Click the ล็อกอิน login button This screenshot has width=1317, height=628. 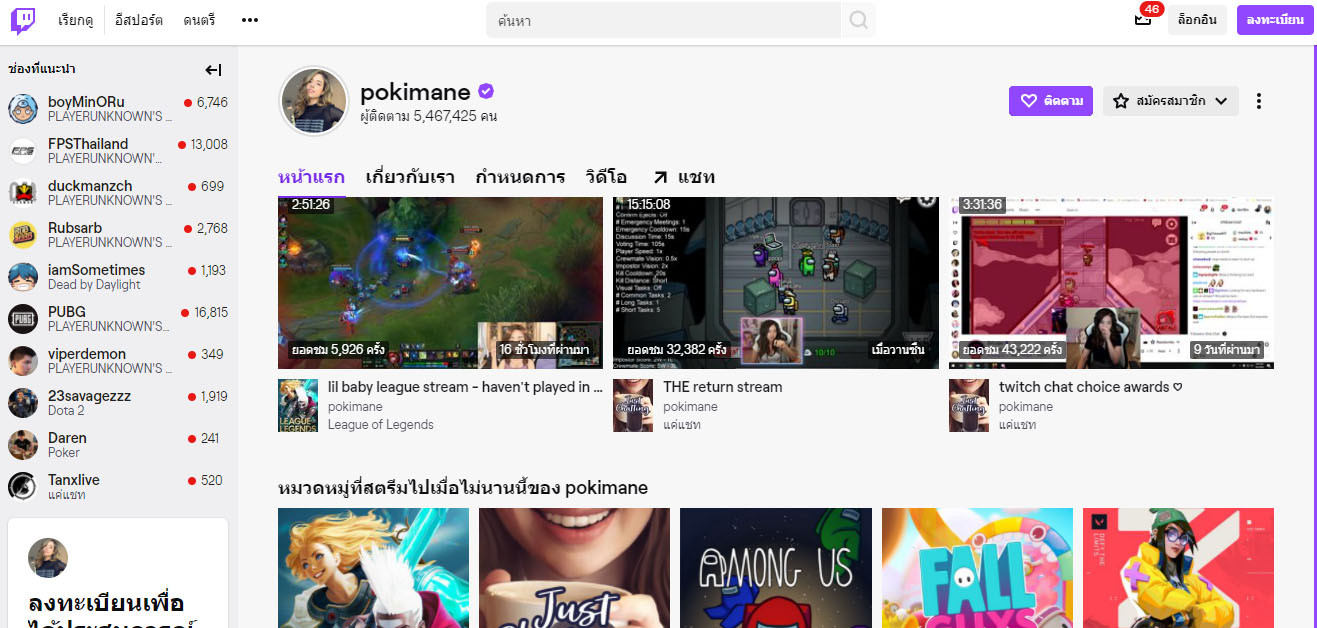pyautogui.click(x=1197, y=20)
